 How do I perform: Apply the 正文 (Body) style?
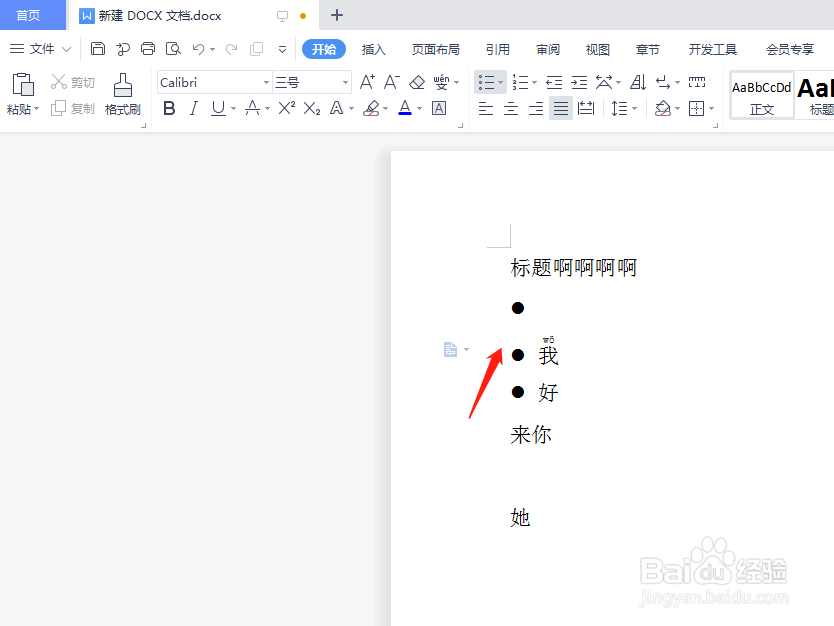tap(762, 95)
